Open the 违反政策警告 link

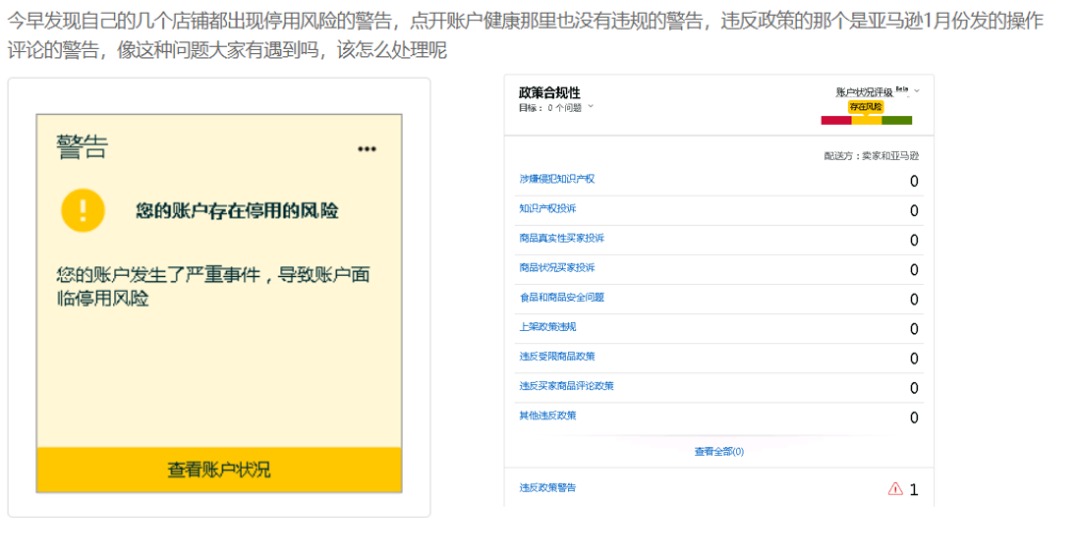pyautogui.click(x=547, y=488)
